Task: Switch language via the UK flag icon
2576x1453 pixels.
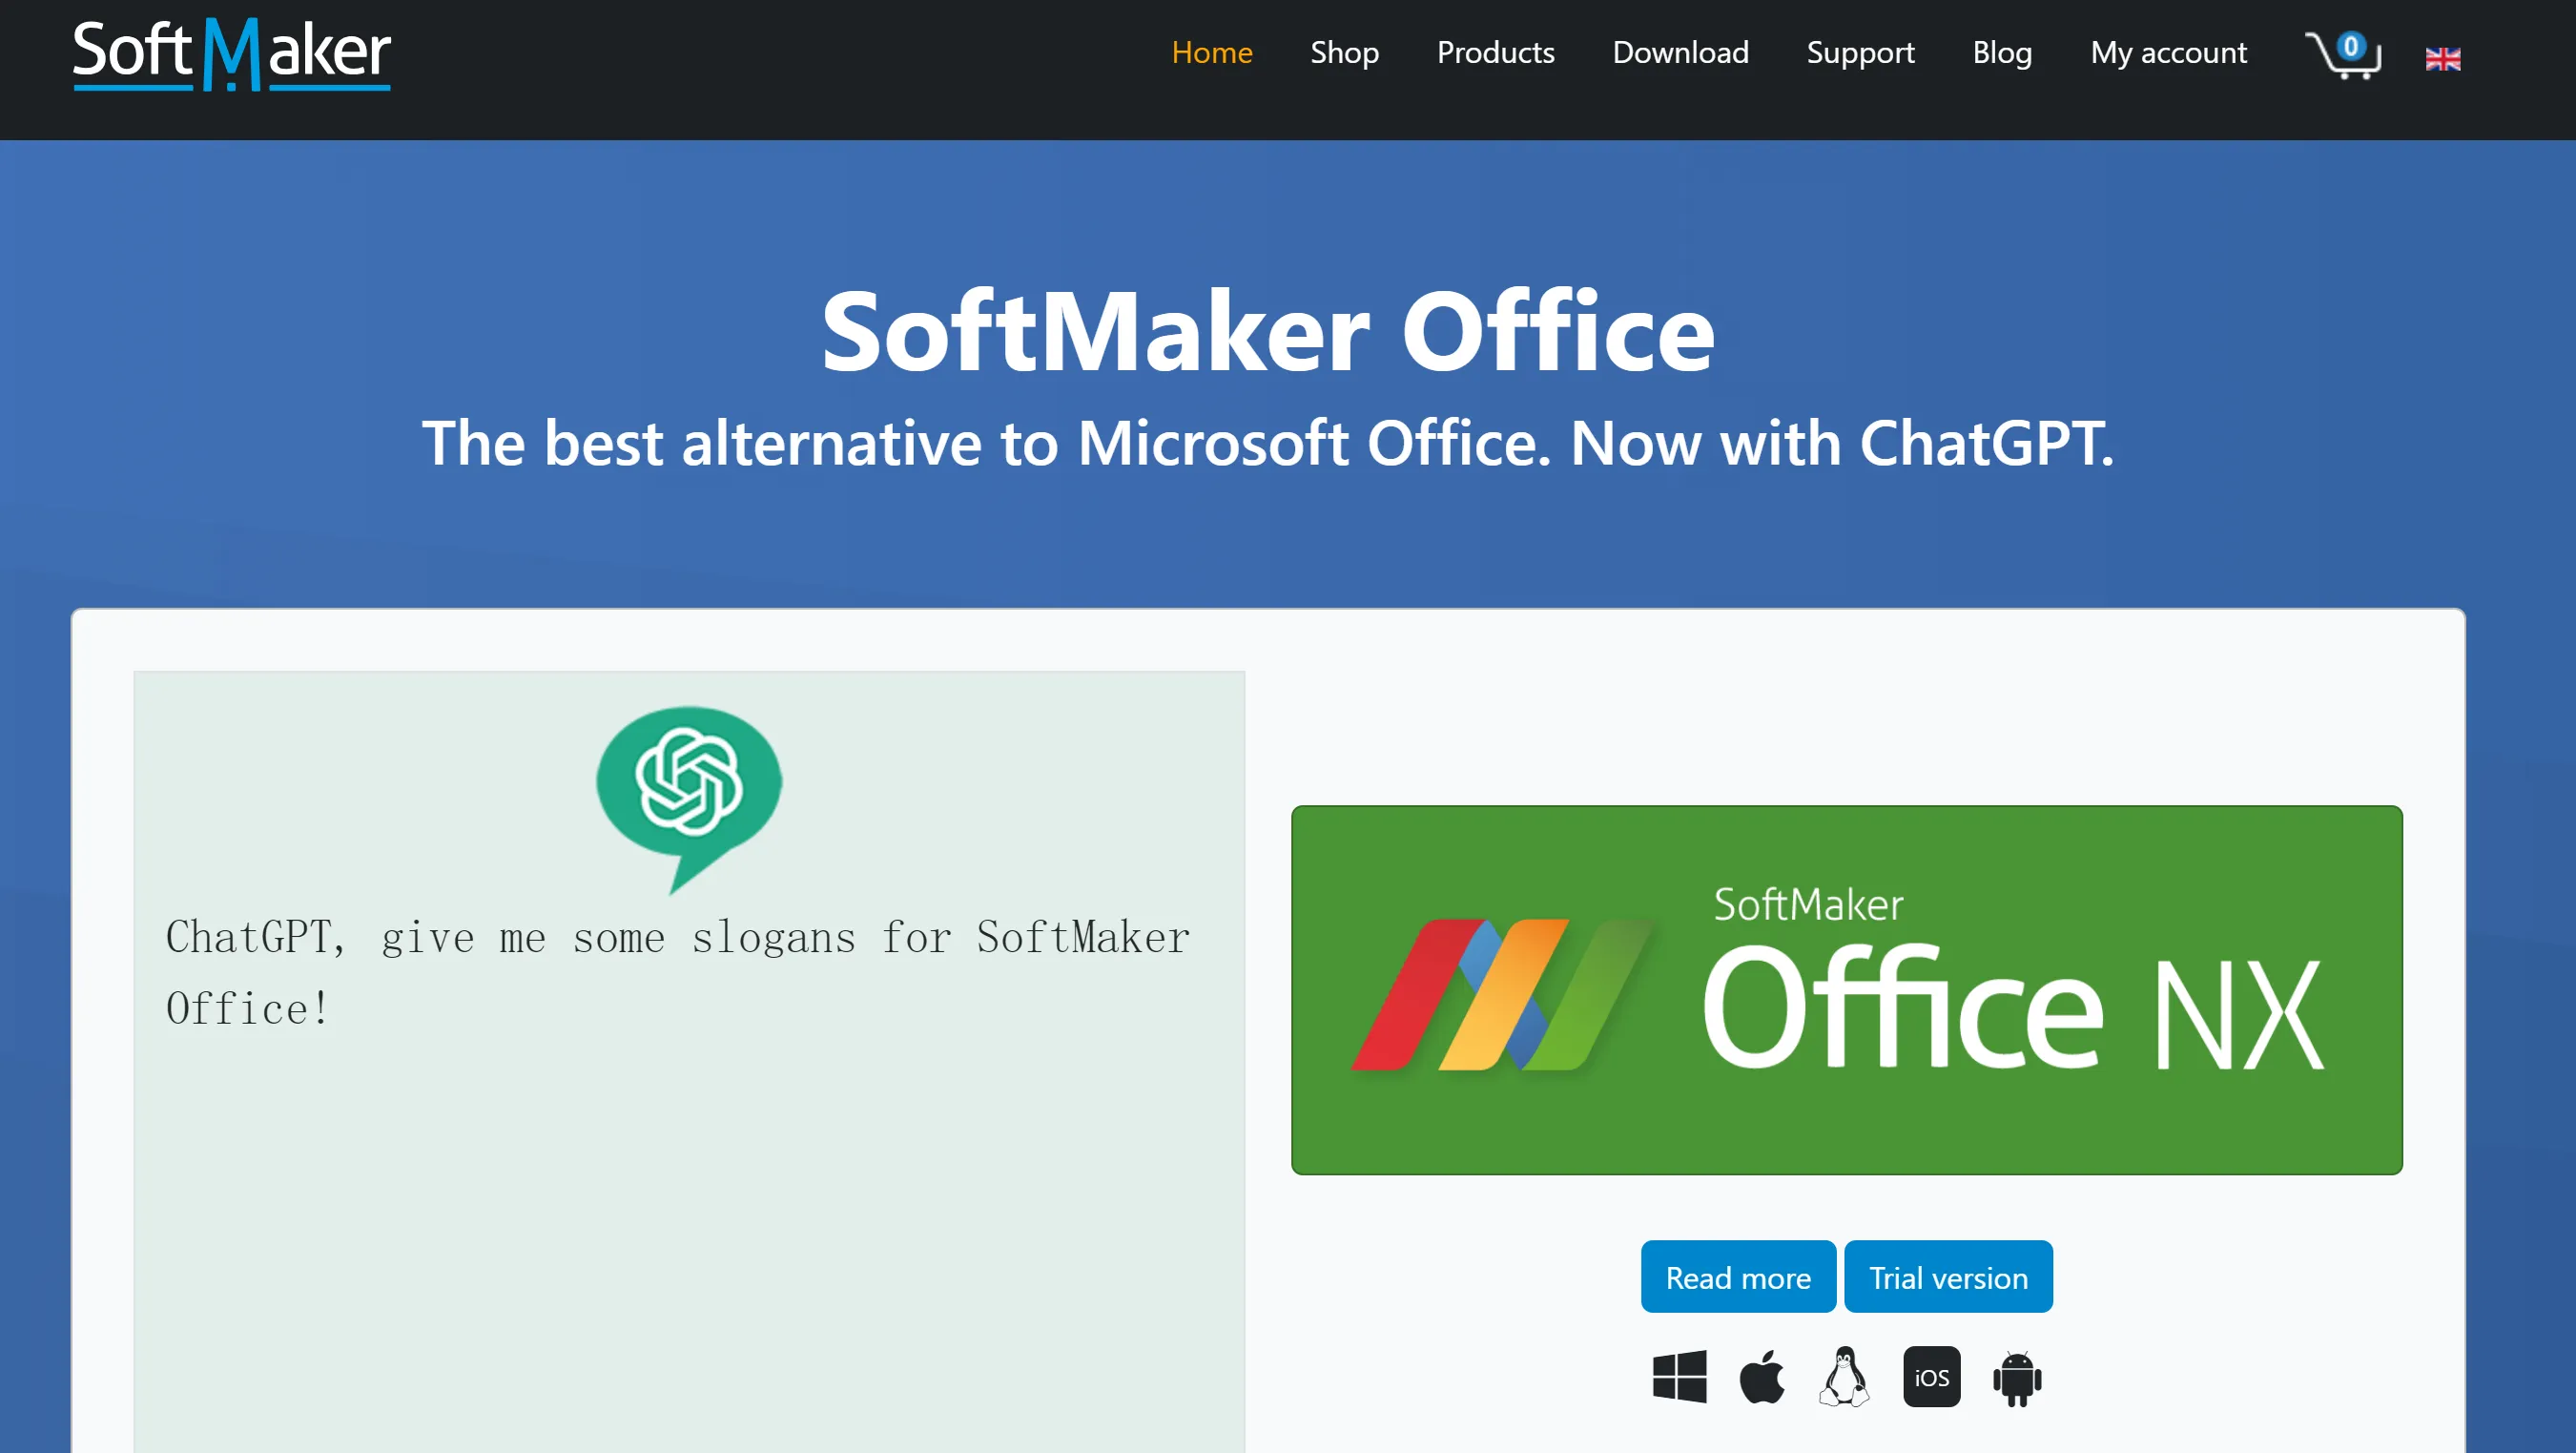Action: pos(2443,59)
